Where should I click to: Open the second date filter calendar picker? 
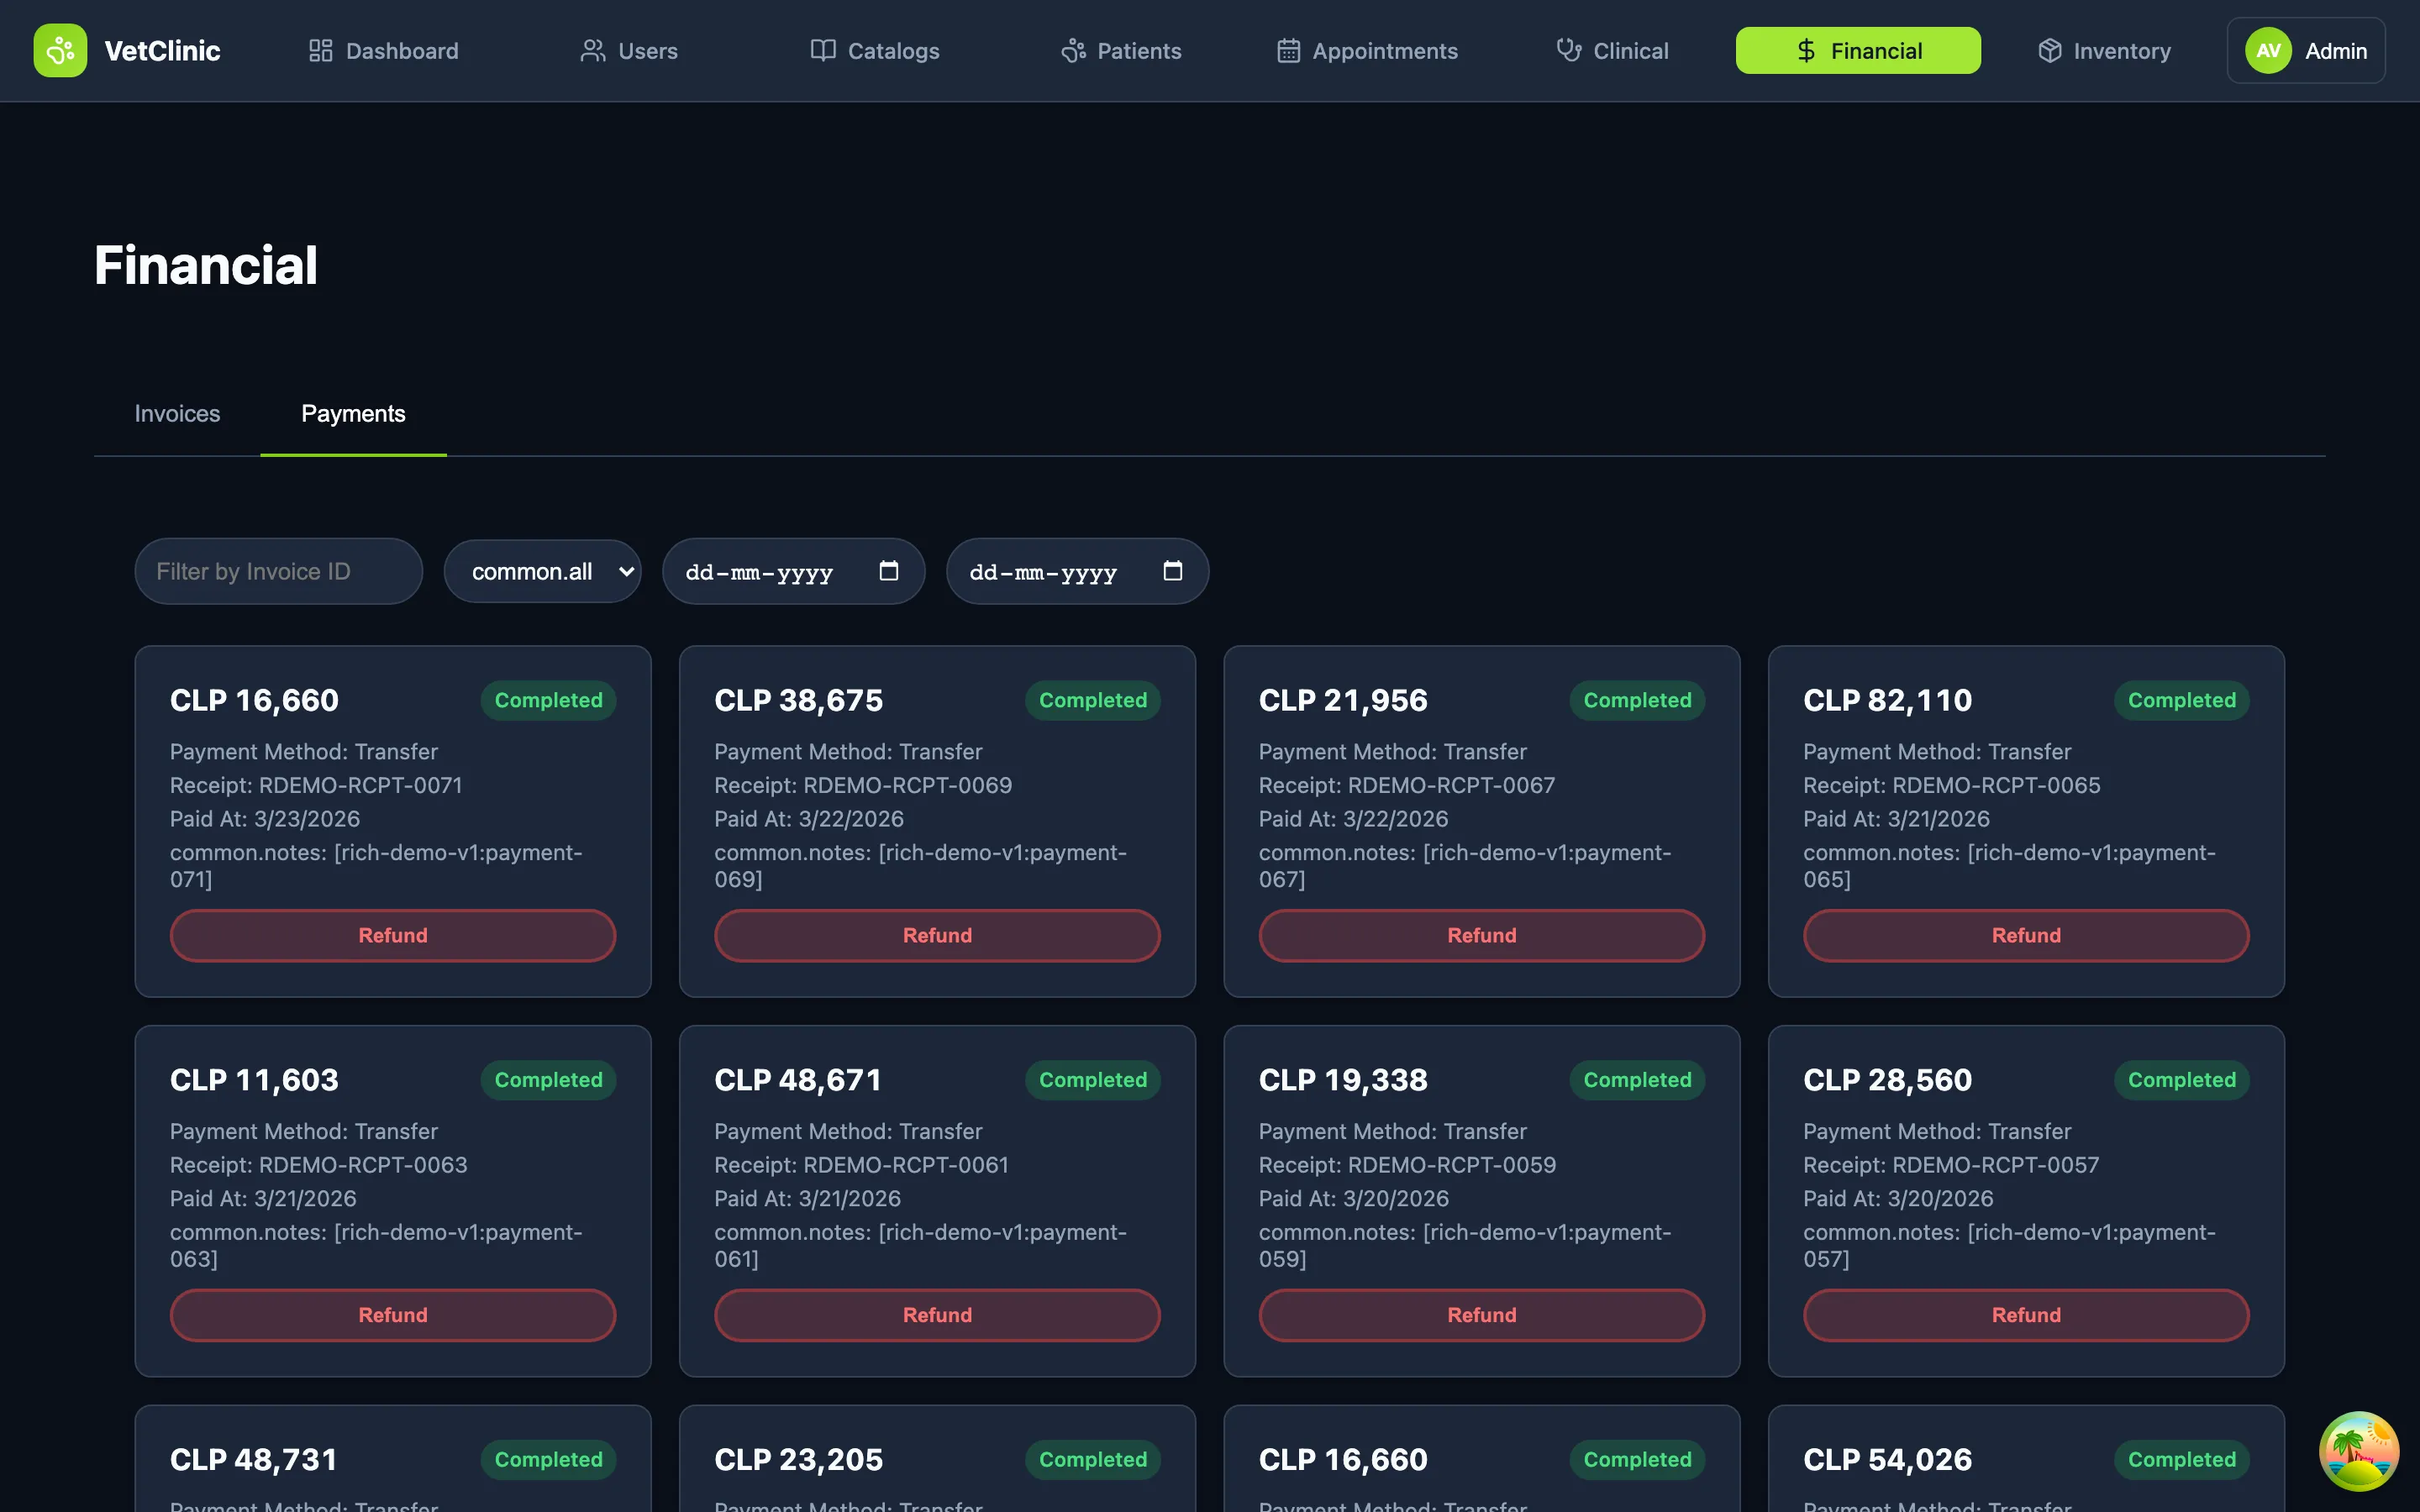[1172, 571]
